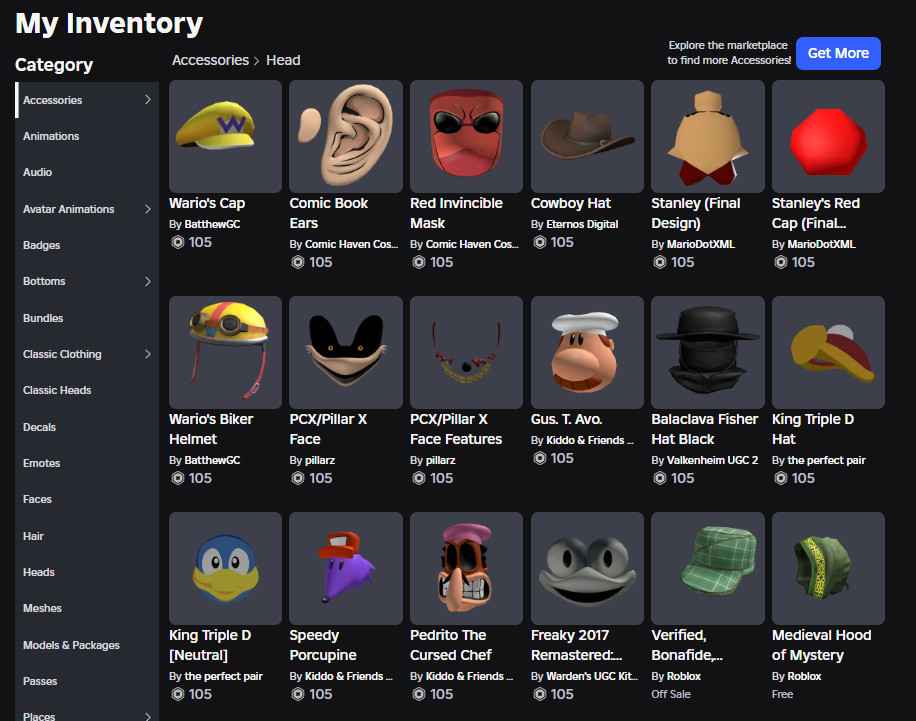
Task: Open the PCX/Pillar X Face thumbnail
Action: click(346, 352)
